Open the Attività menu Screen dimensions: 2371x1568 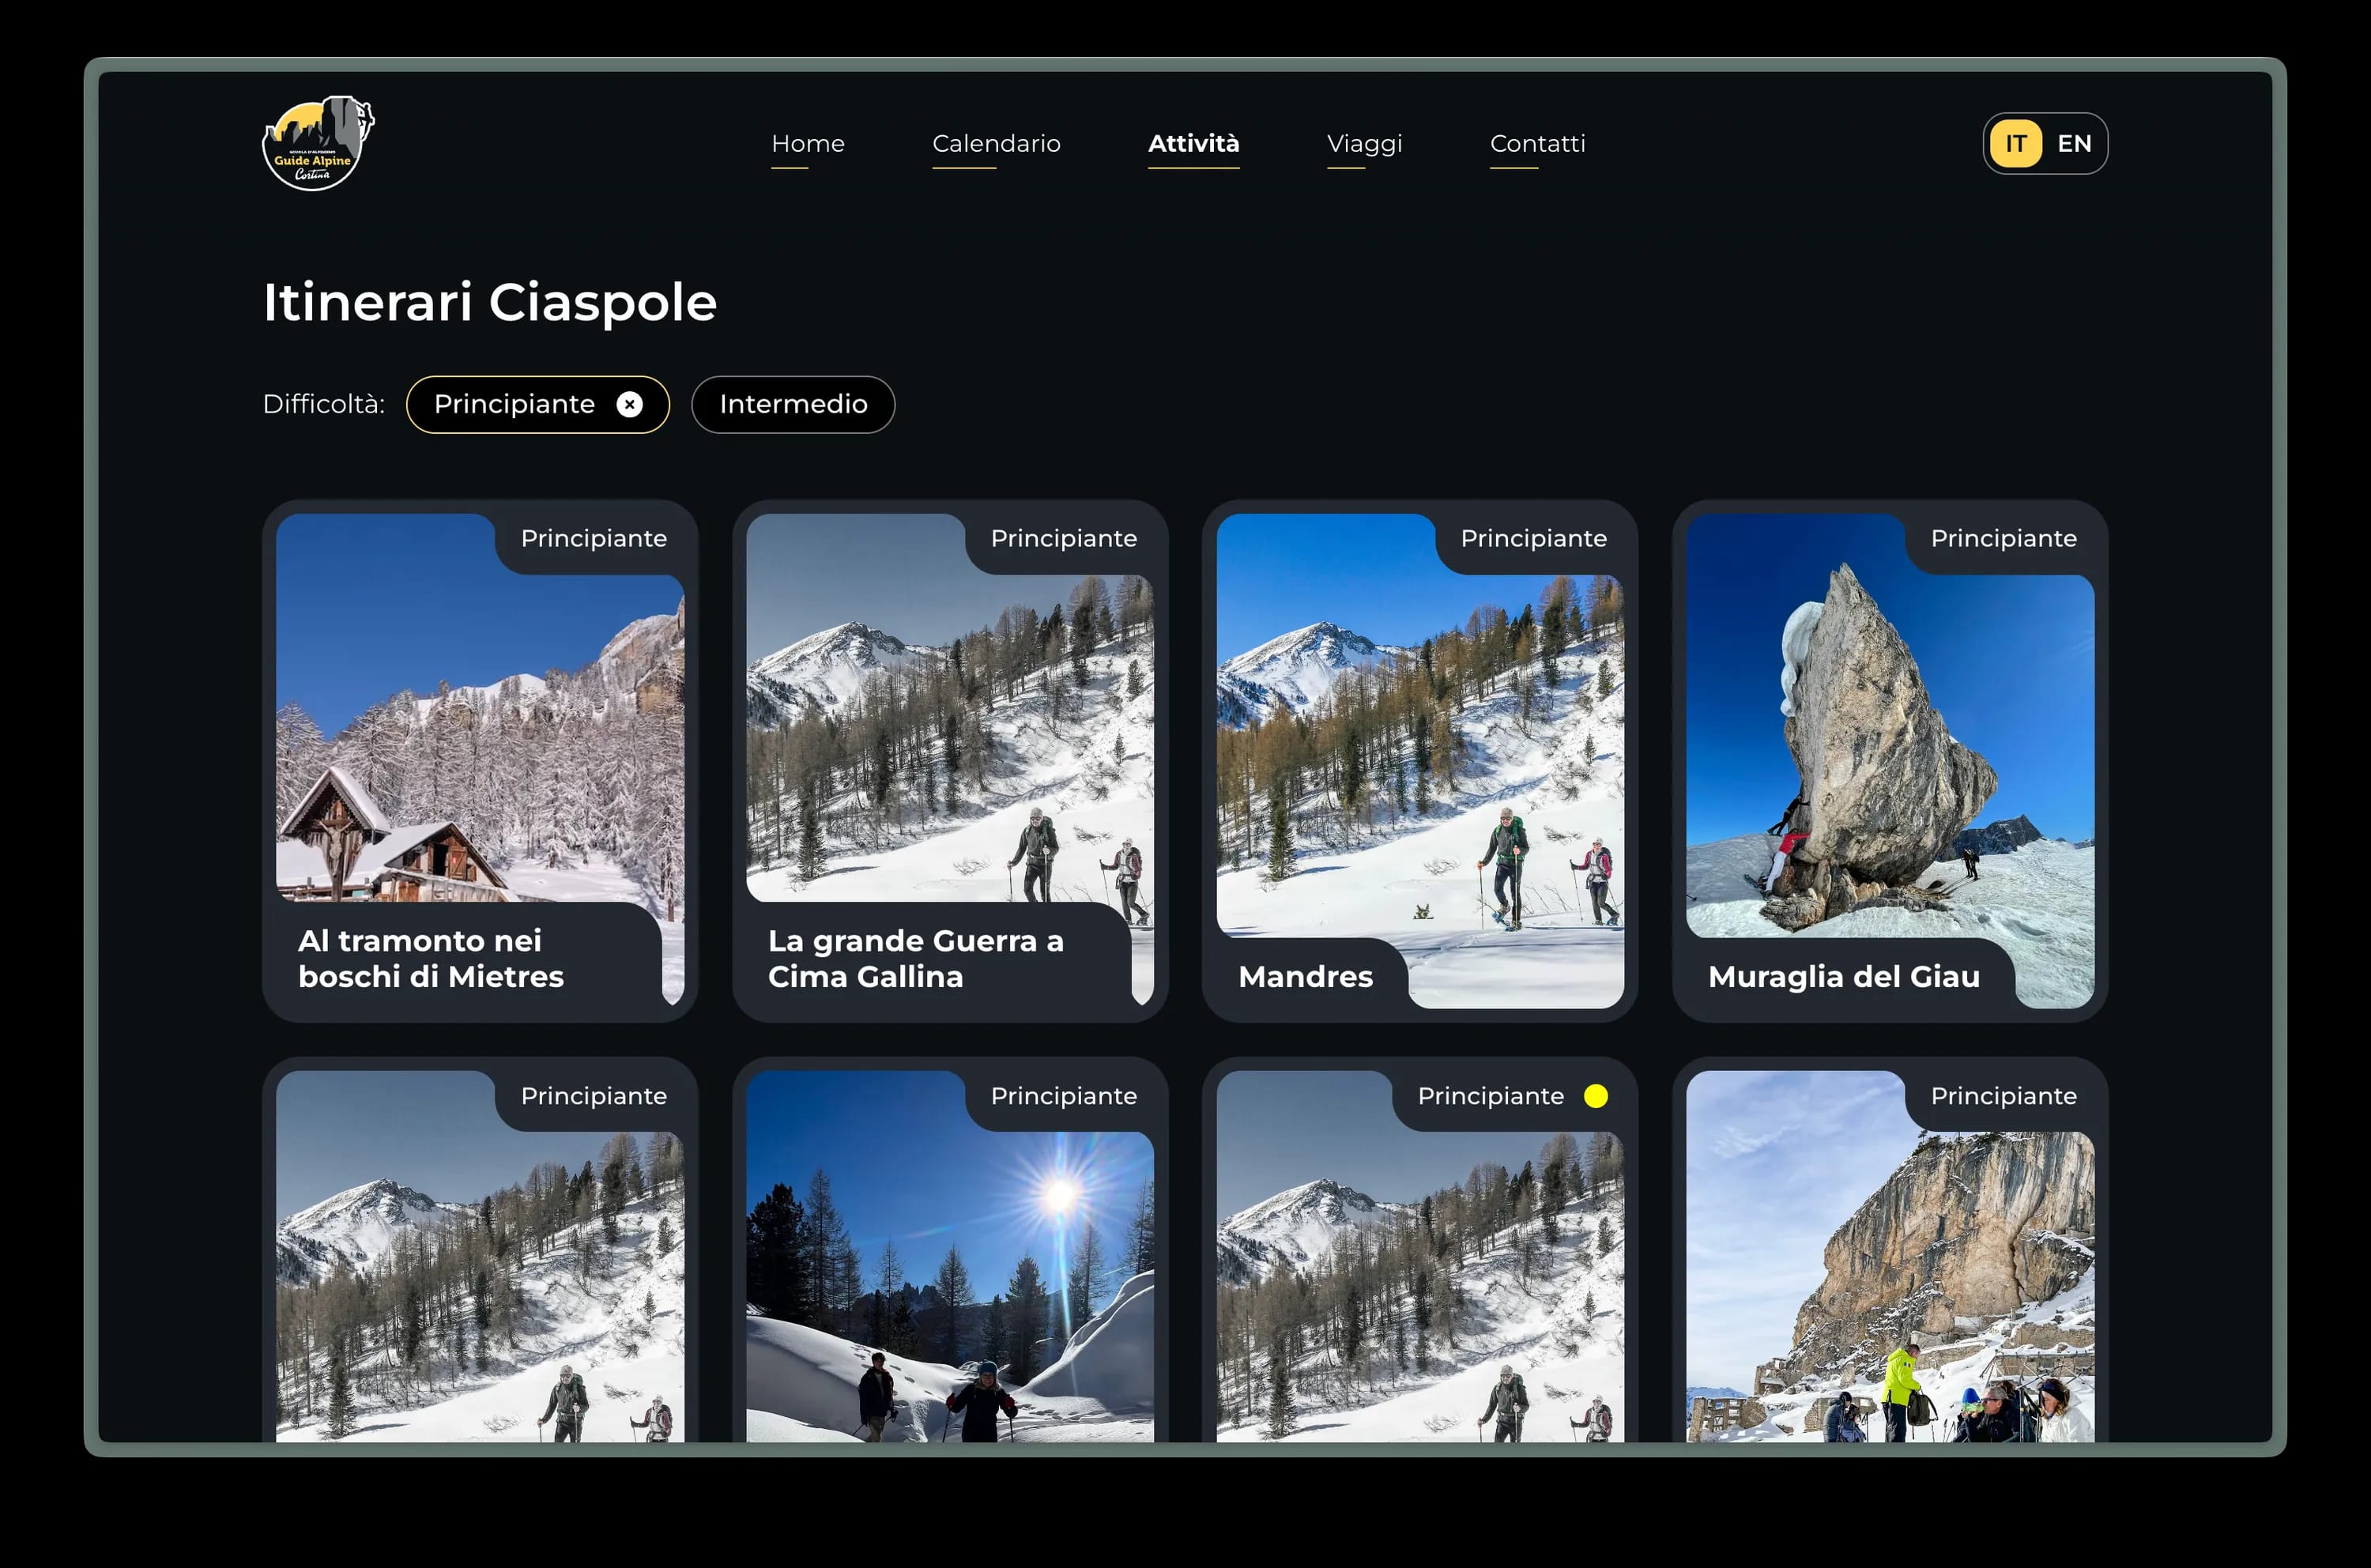point(1194,143)
